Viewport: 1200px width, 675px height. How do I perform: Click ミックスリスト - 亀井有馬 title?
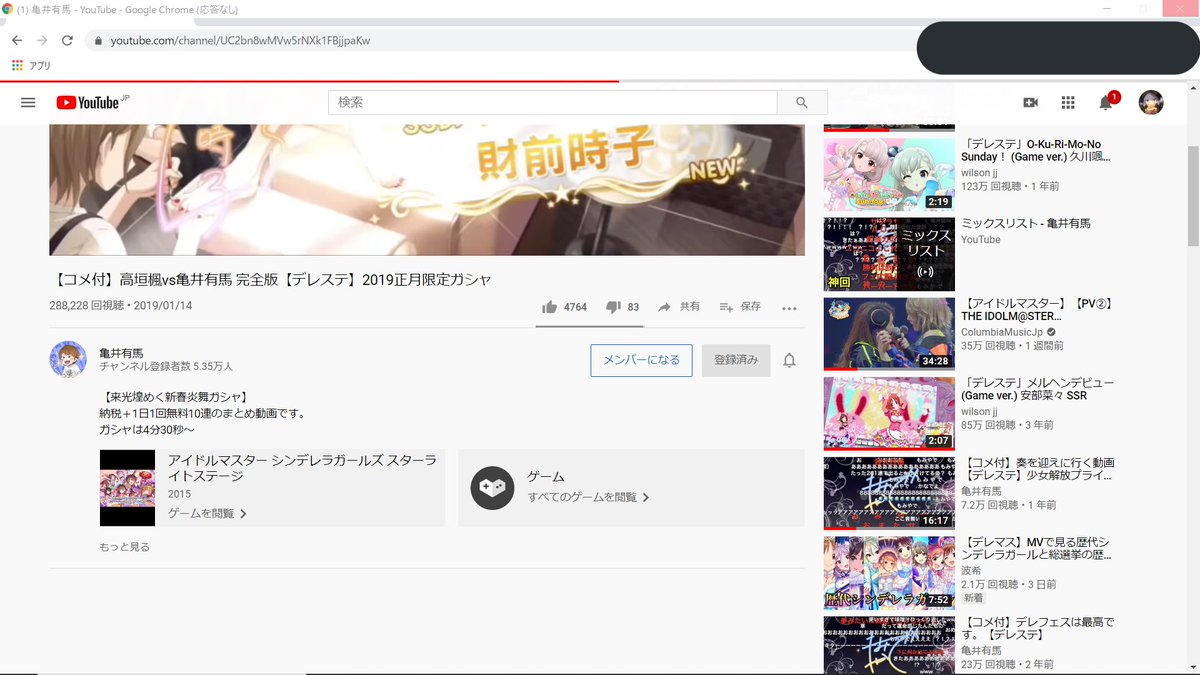[1026, 223]
